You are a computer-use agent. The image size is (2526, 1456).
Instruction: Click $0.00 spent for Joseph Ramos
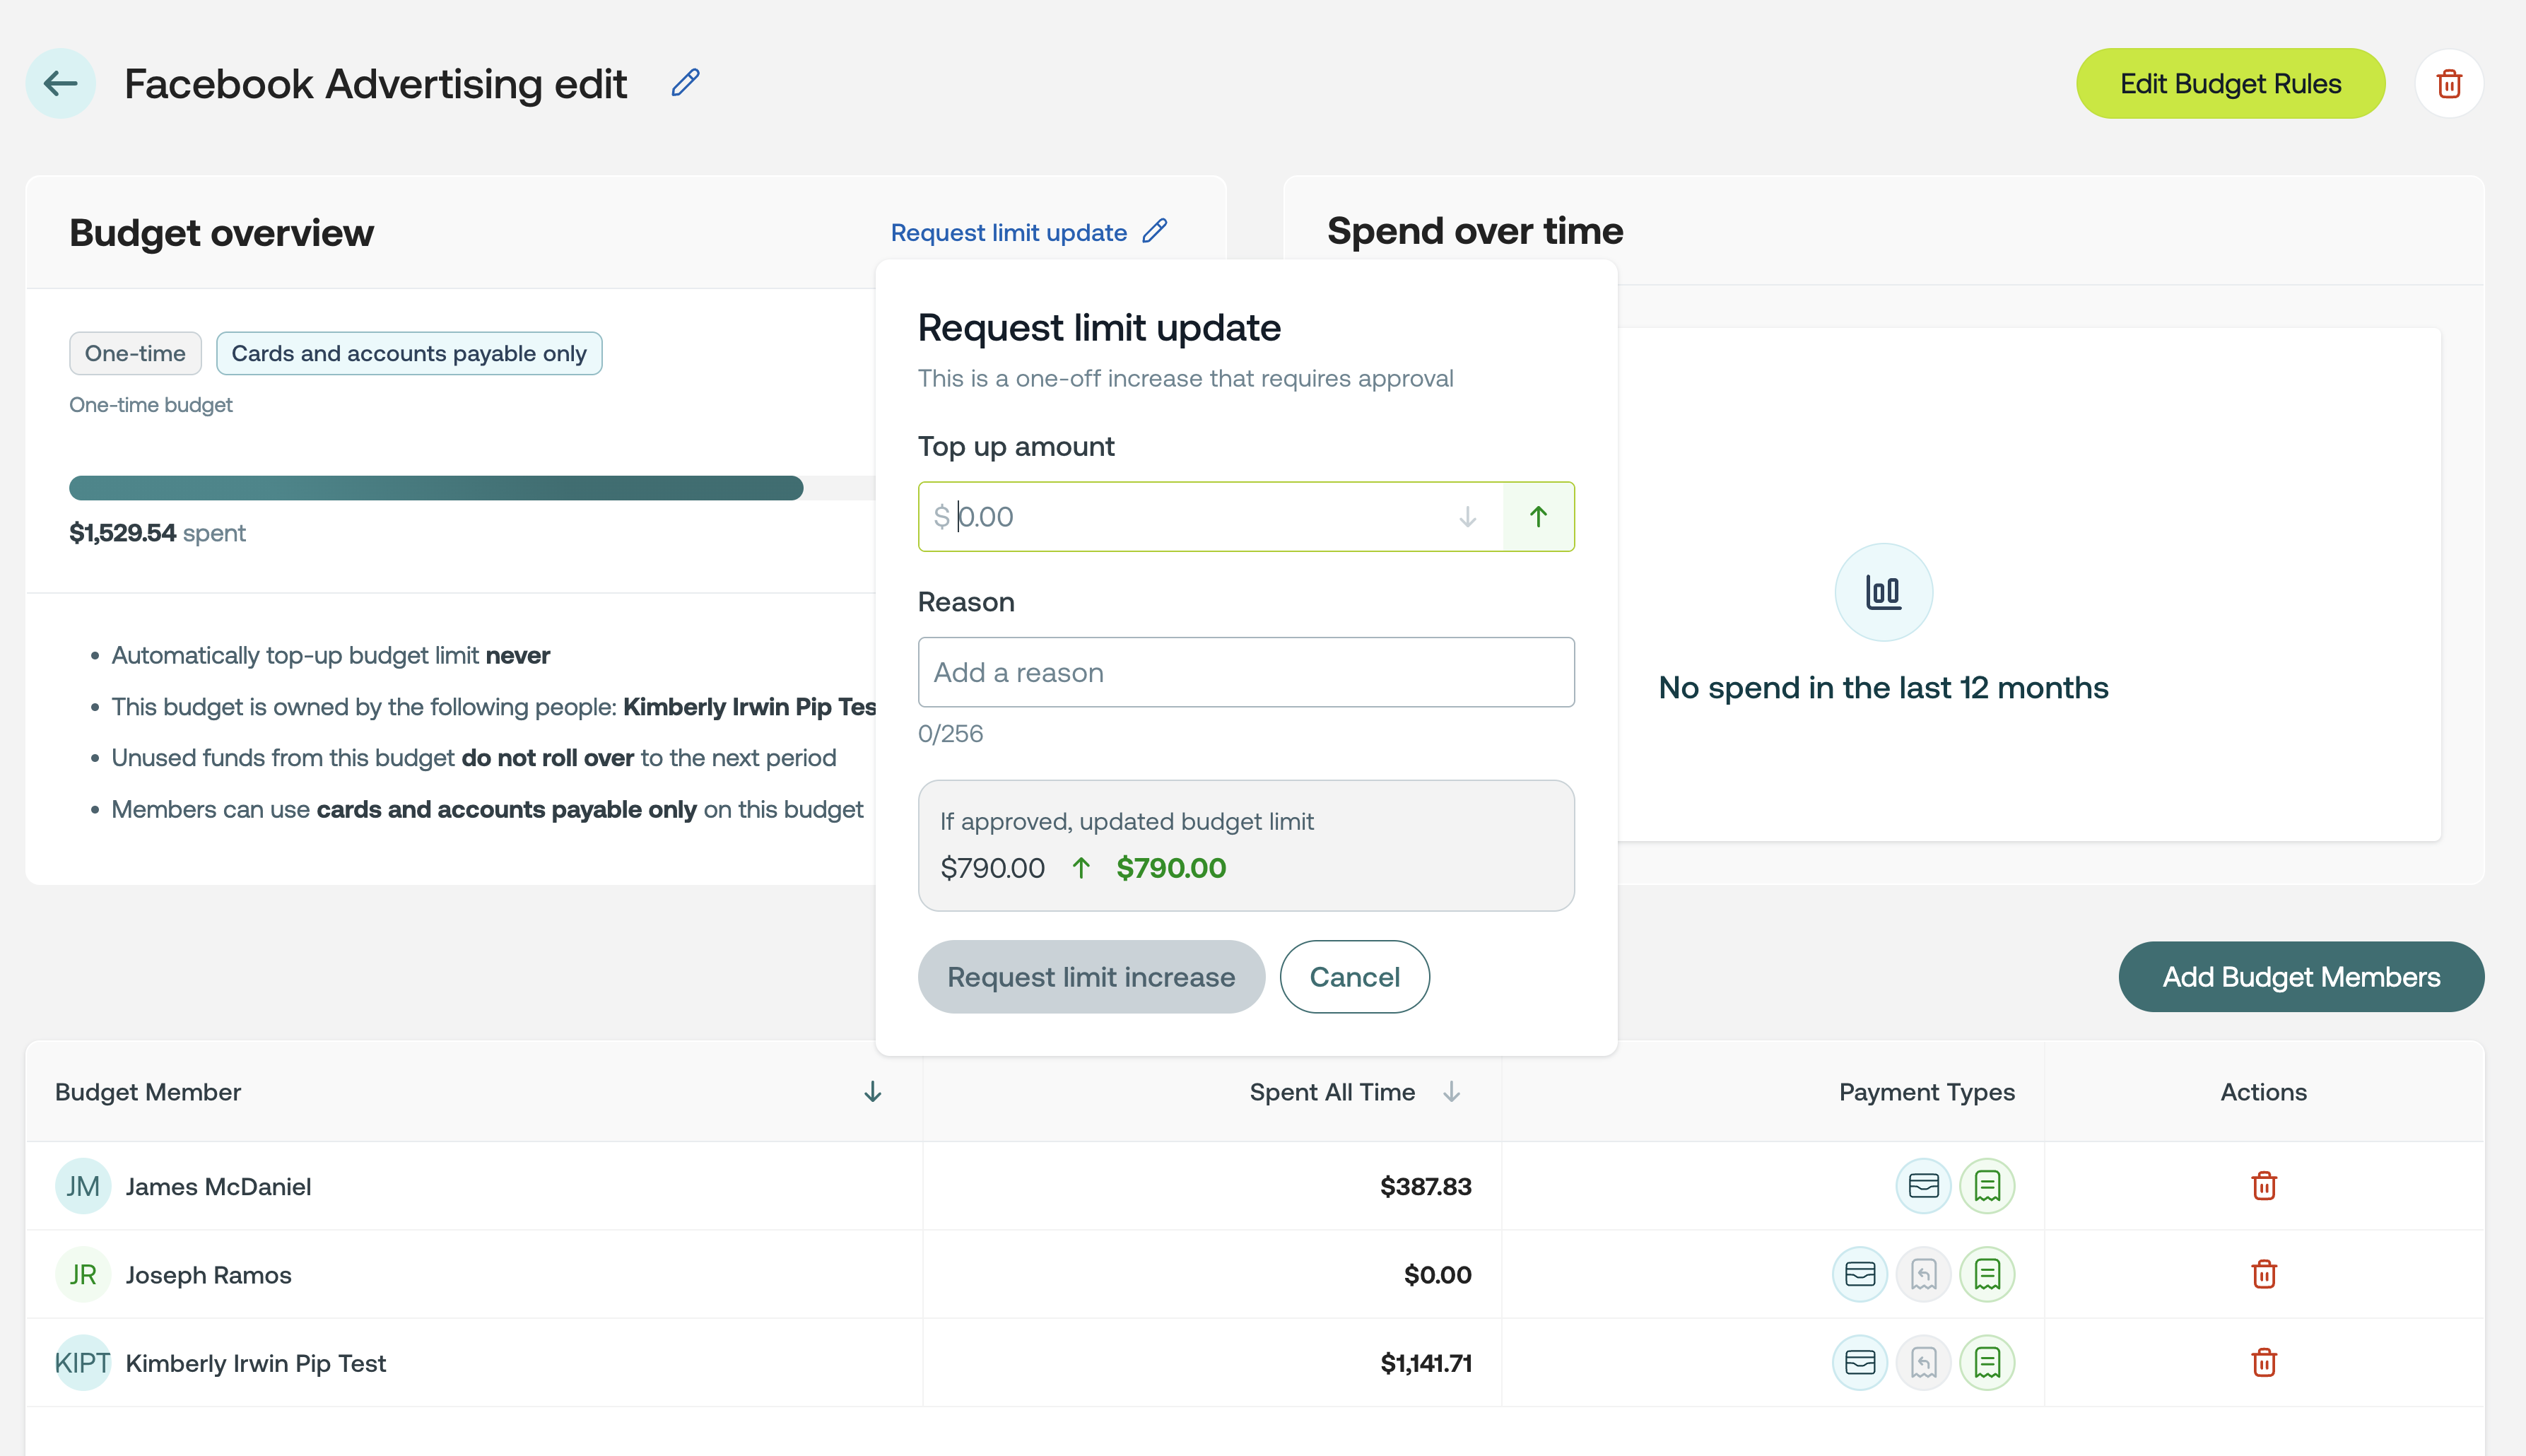(1437, 1275)
